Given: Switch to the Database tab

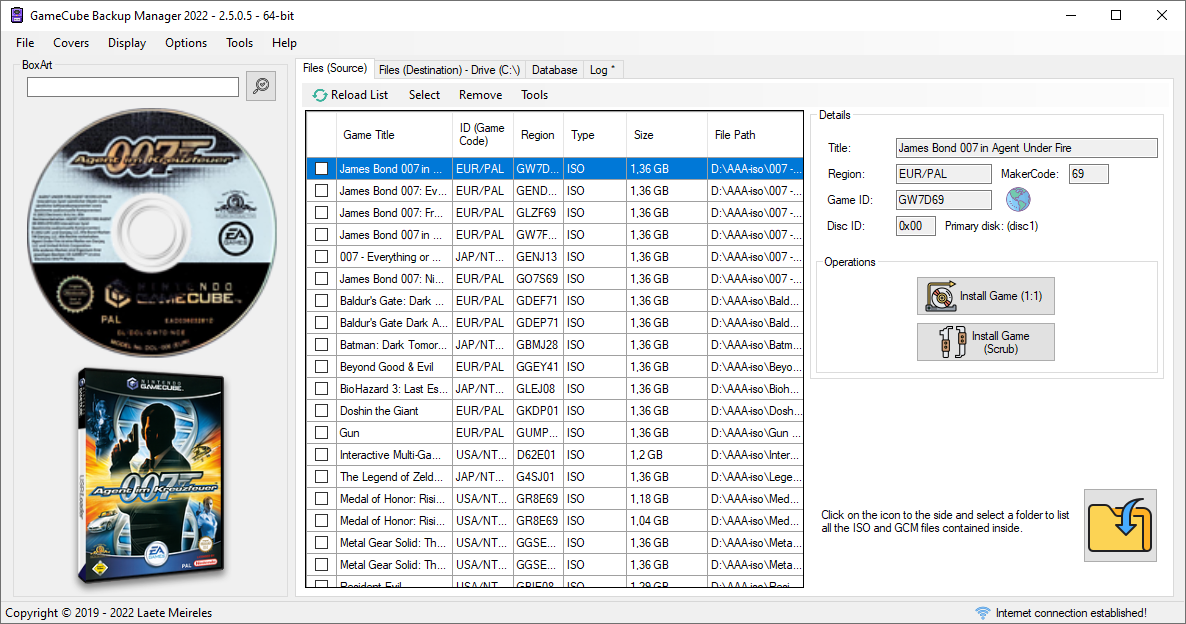Looking at the screenshot, I should [554, 70].
